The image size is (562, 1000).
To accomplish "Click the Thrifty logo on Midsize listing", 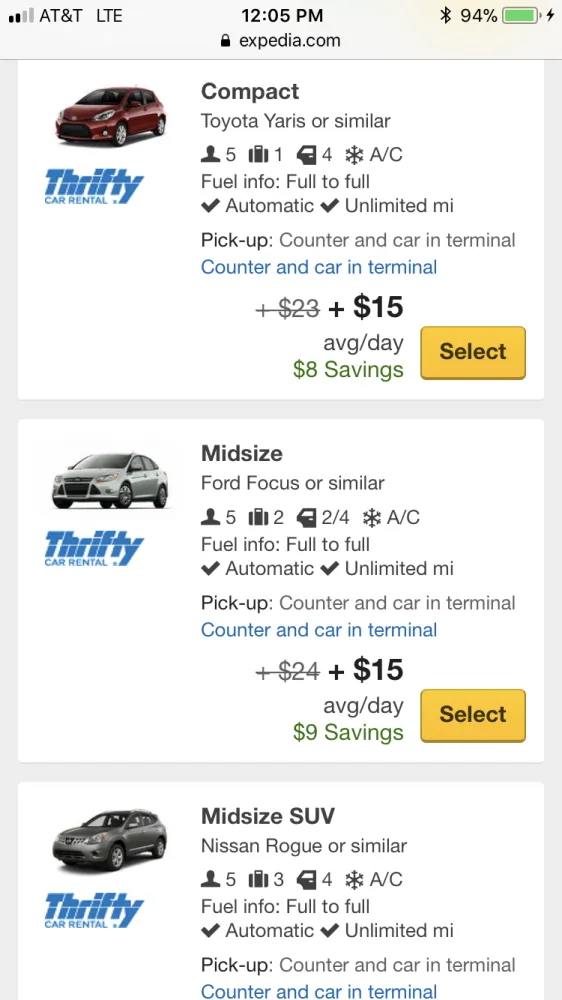I will click(x=94, y=549).
